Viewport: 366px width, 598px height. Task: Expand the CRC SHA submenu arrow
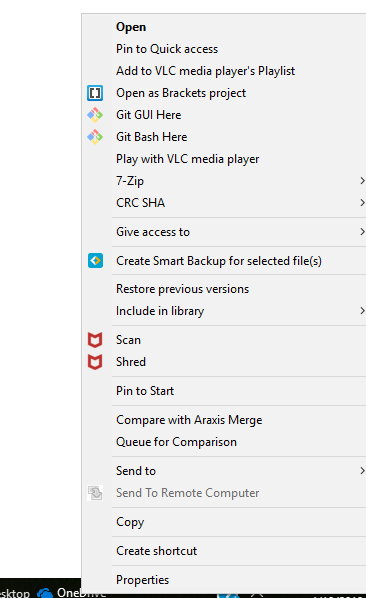[x=362, y=203]
